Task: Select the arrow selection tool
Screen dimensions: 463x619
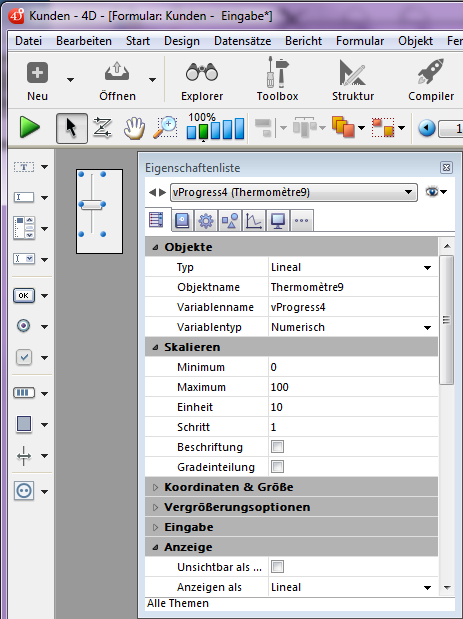Action: [x=71, y=128]
